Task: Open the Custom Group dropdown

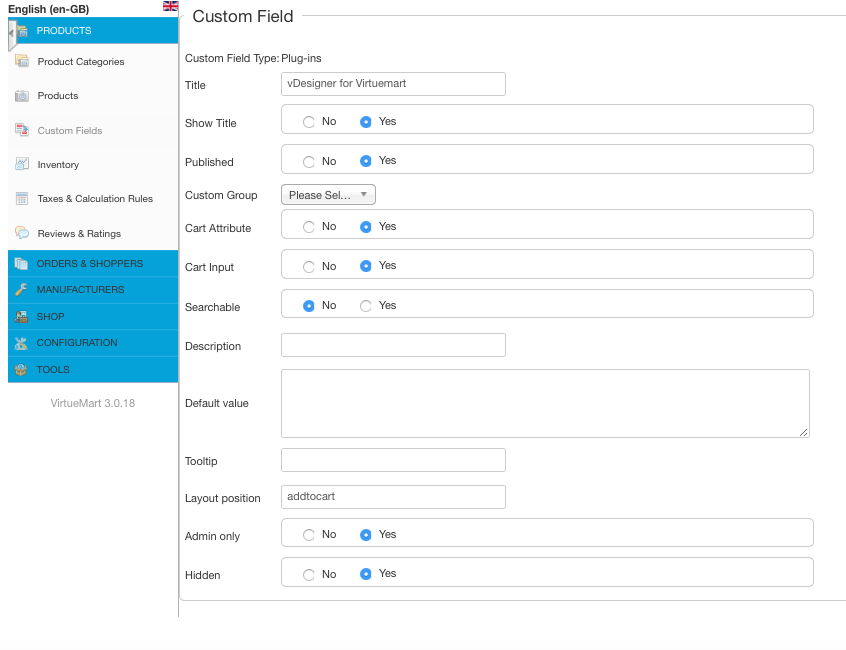Action: [x=328, y=195]
